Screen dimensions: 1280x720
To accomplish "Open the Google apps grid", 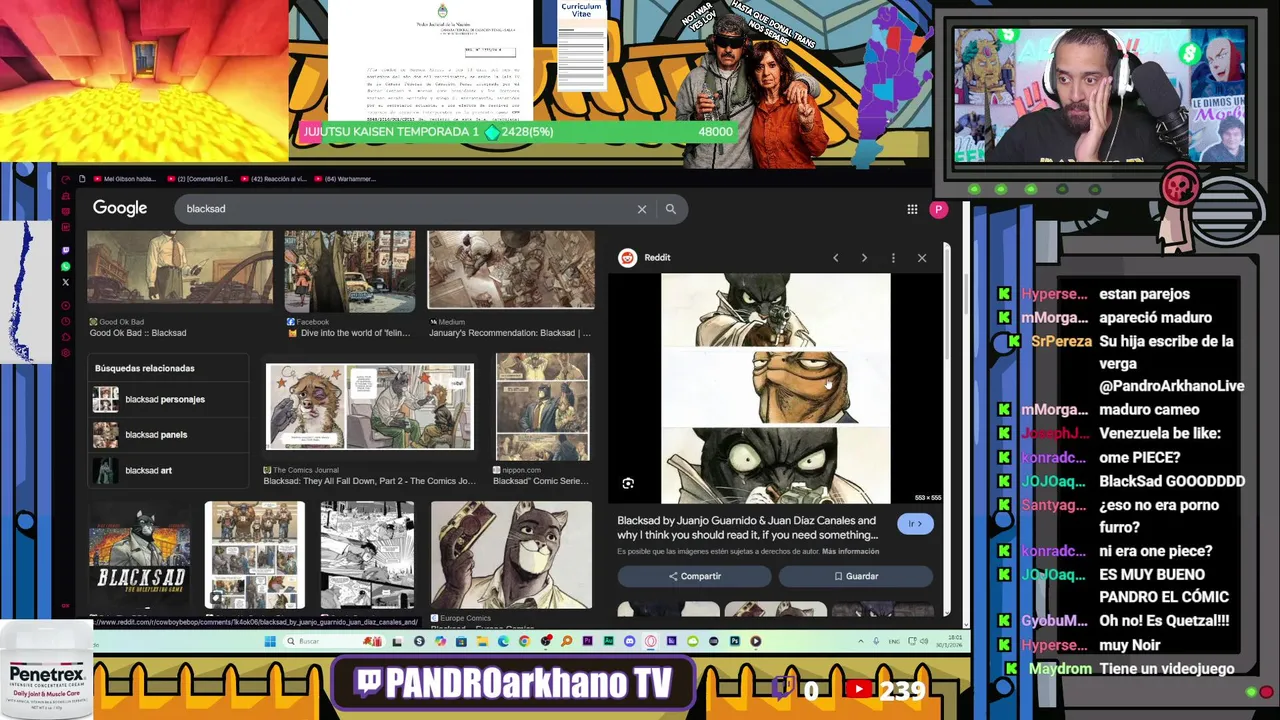I will coord(912,209).
